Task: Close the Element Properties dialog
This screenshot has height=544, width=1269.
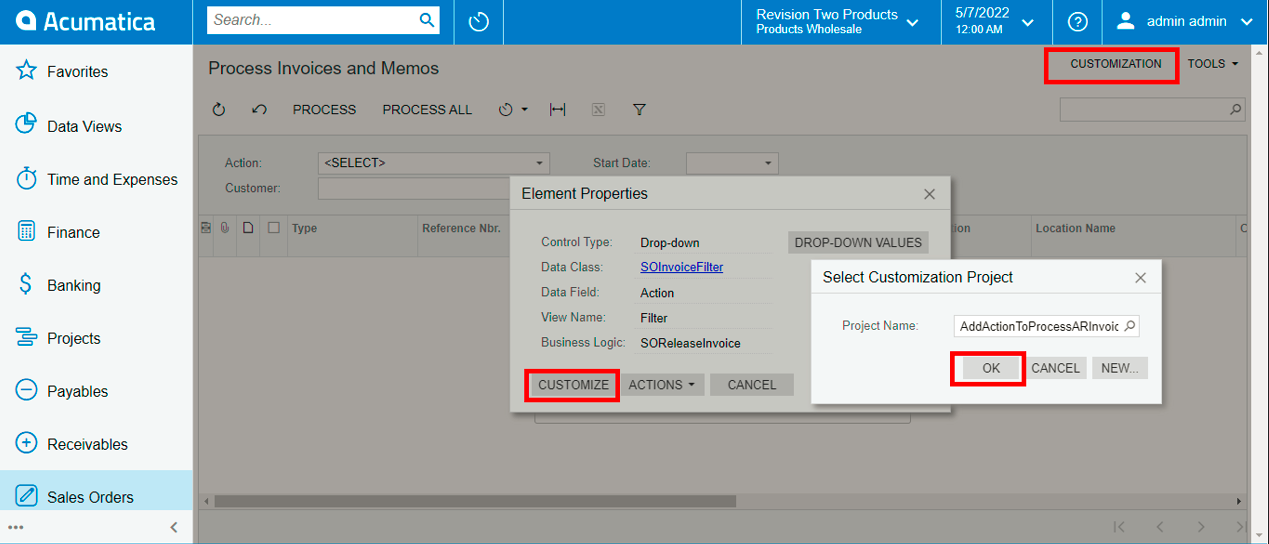Action: (929, 194)
